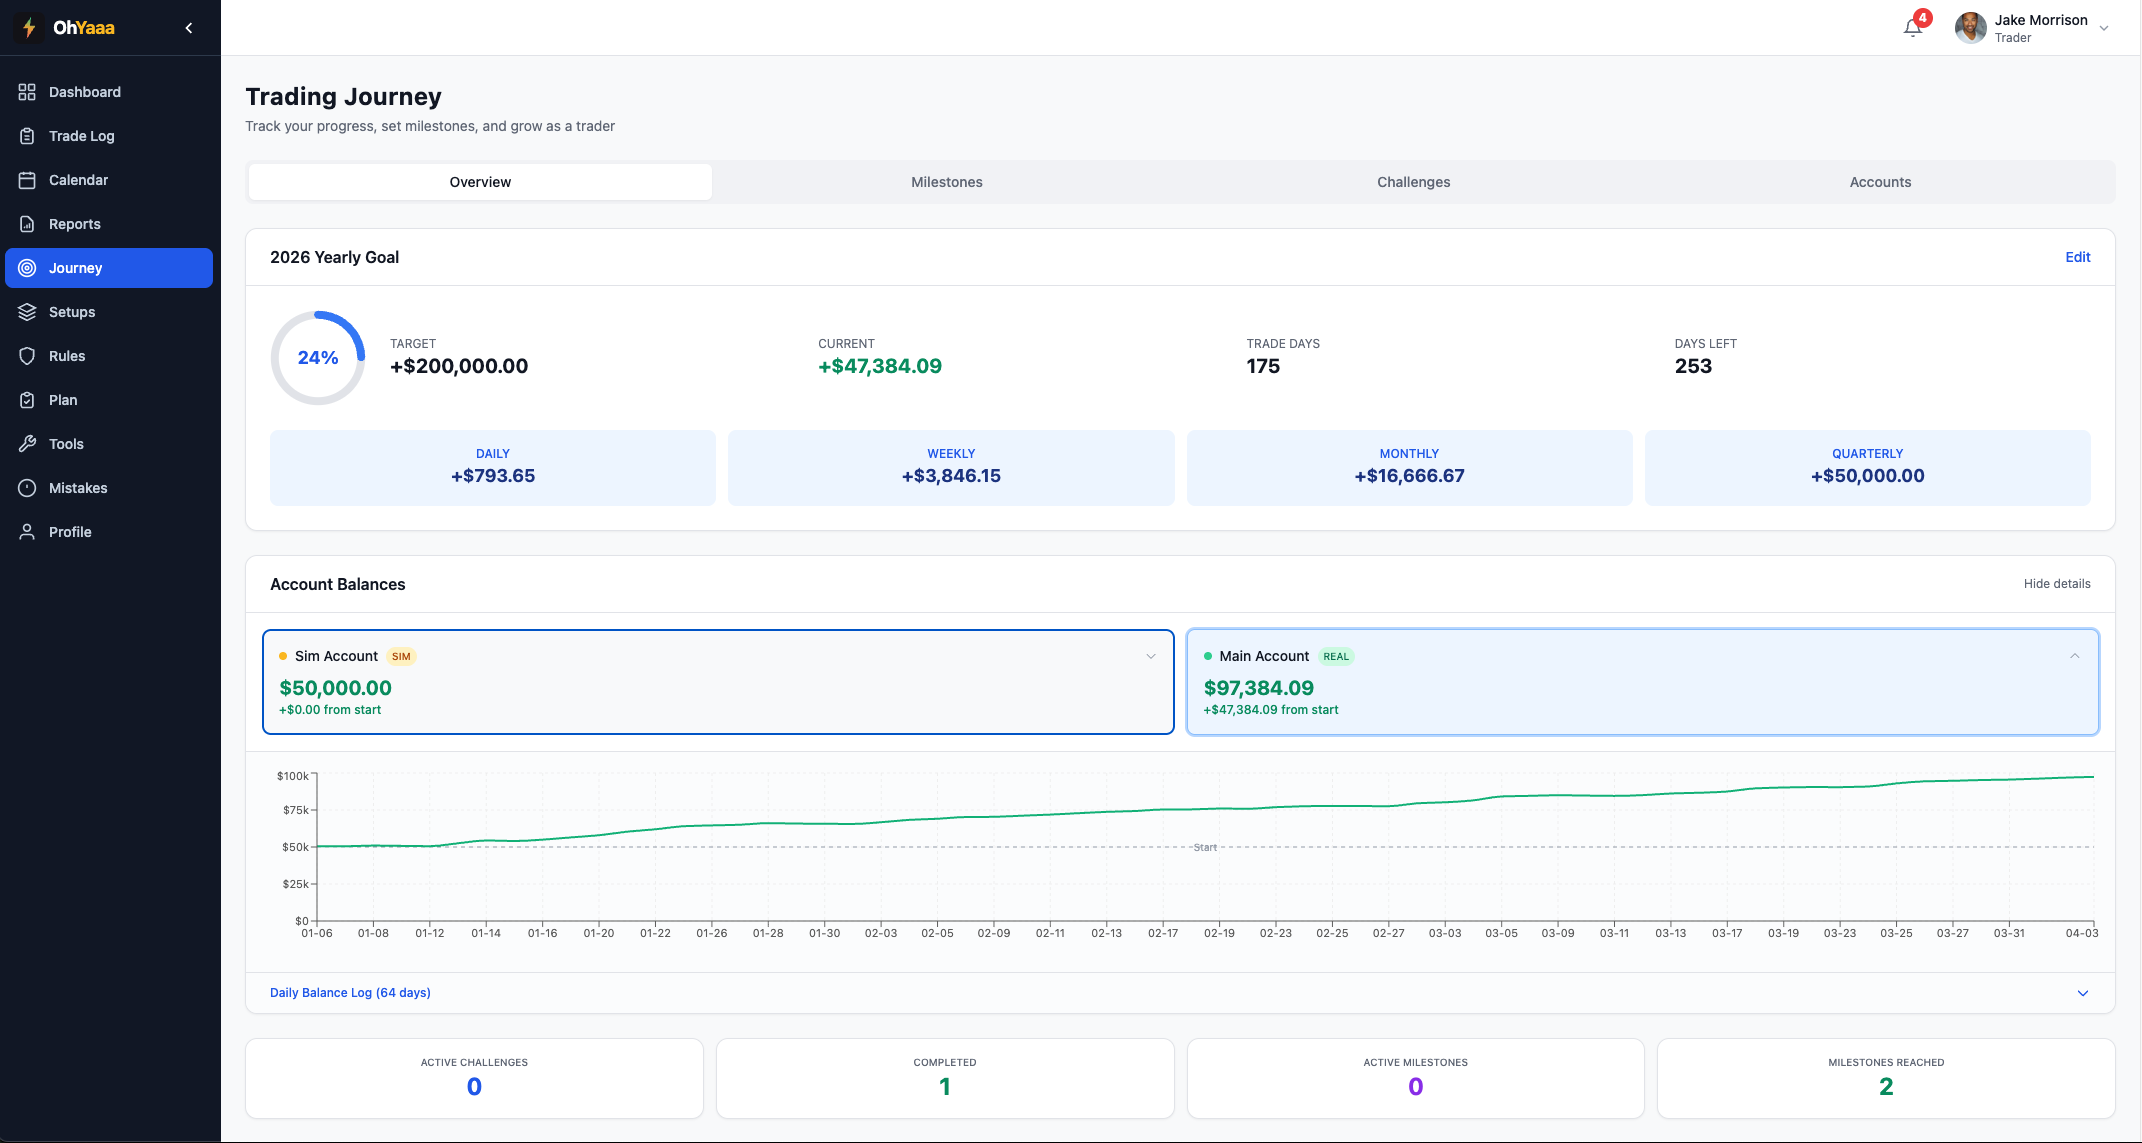View Reports via the sidebar icon
The image size is (2142, 1143).
pyautogui.click(x=27, y=223)
